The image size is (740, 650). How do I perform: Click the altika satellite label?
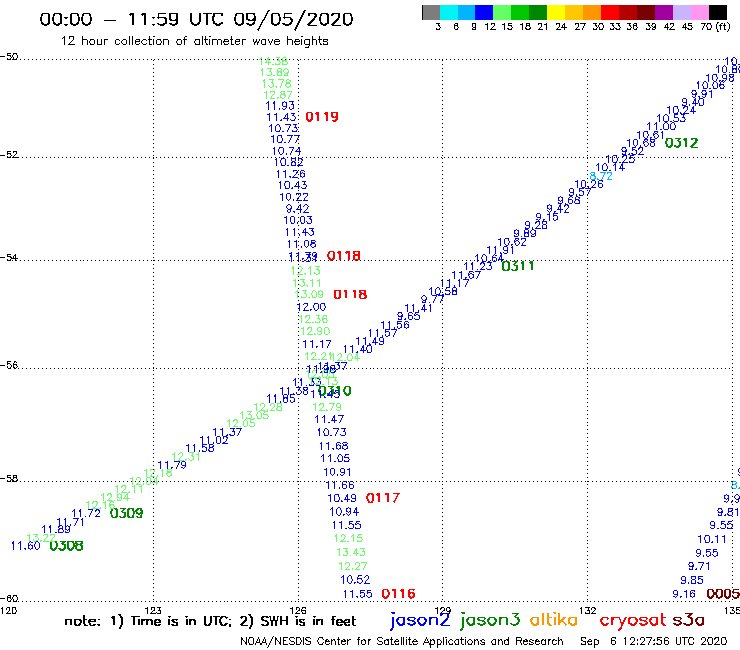[x=554, y=619]
